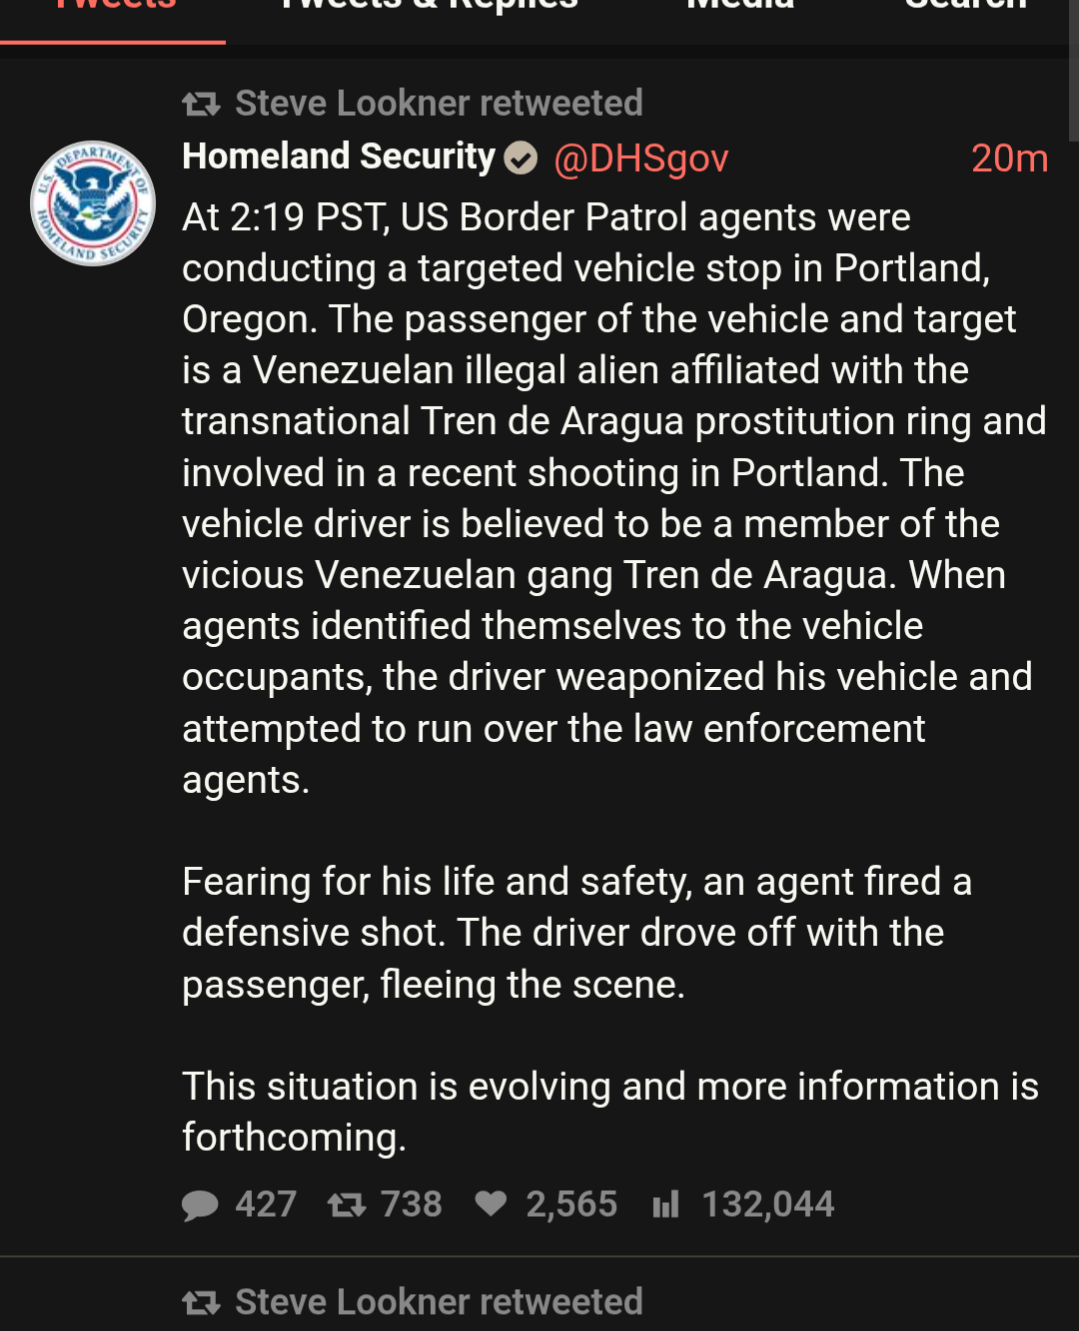The height and width of the screenshot is (1331, 1079).
Task: Click the views bar chart icon
Action: [x=665, y=1204]
